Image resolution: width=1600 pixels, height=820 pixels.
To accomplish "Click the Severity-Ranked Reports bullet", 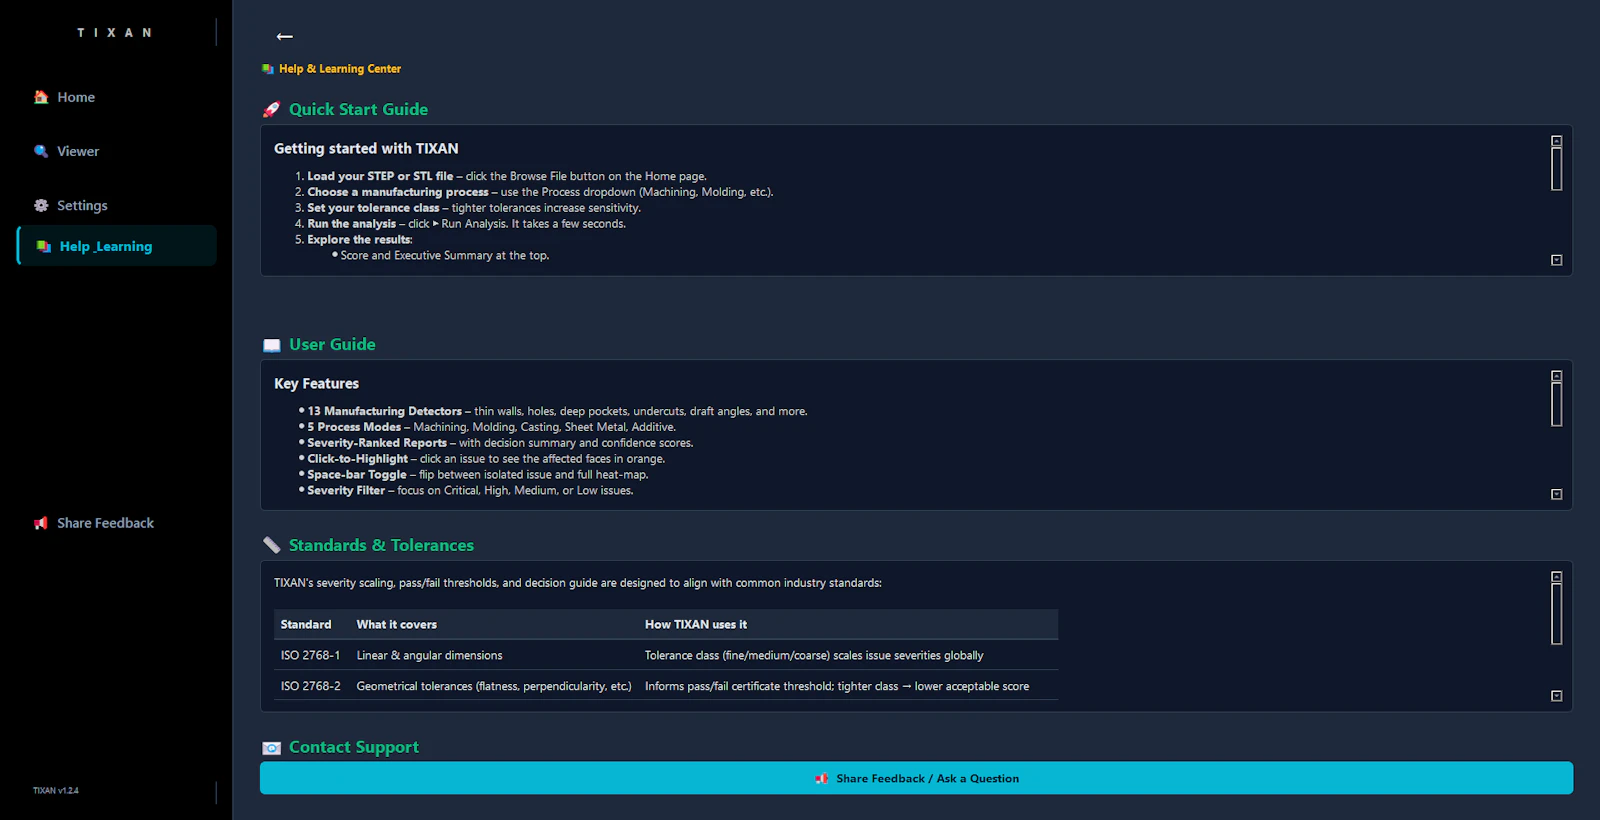I will [x=500, y=443].
